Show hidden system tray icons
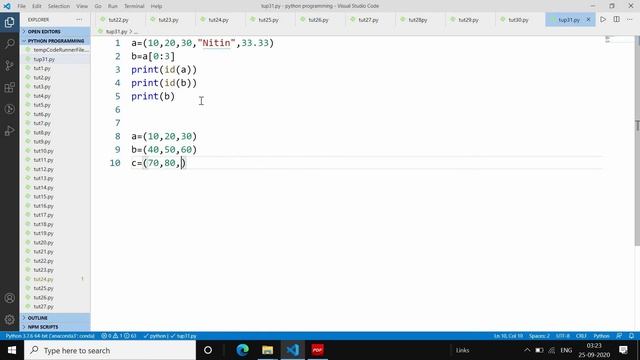 (x=527, y=350)
